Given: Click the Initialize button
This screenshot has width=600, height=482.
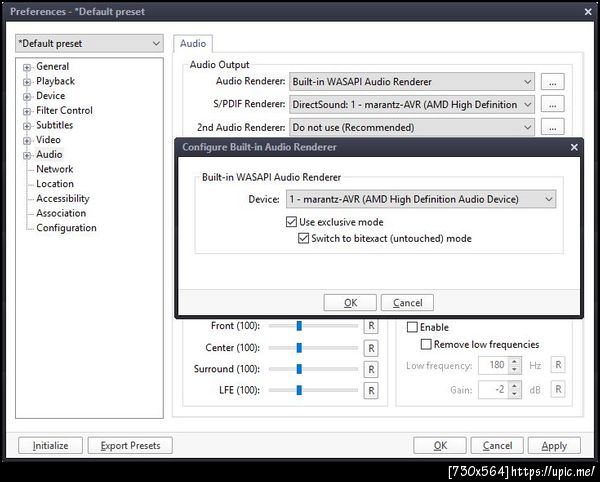Looking at the screenshot, I should coord(51,446).
